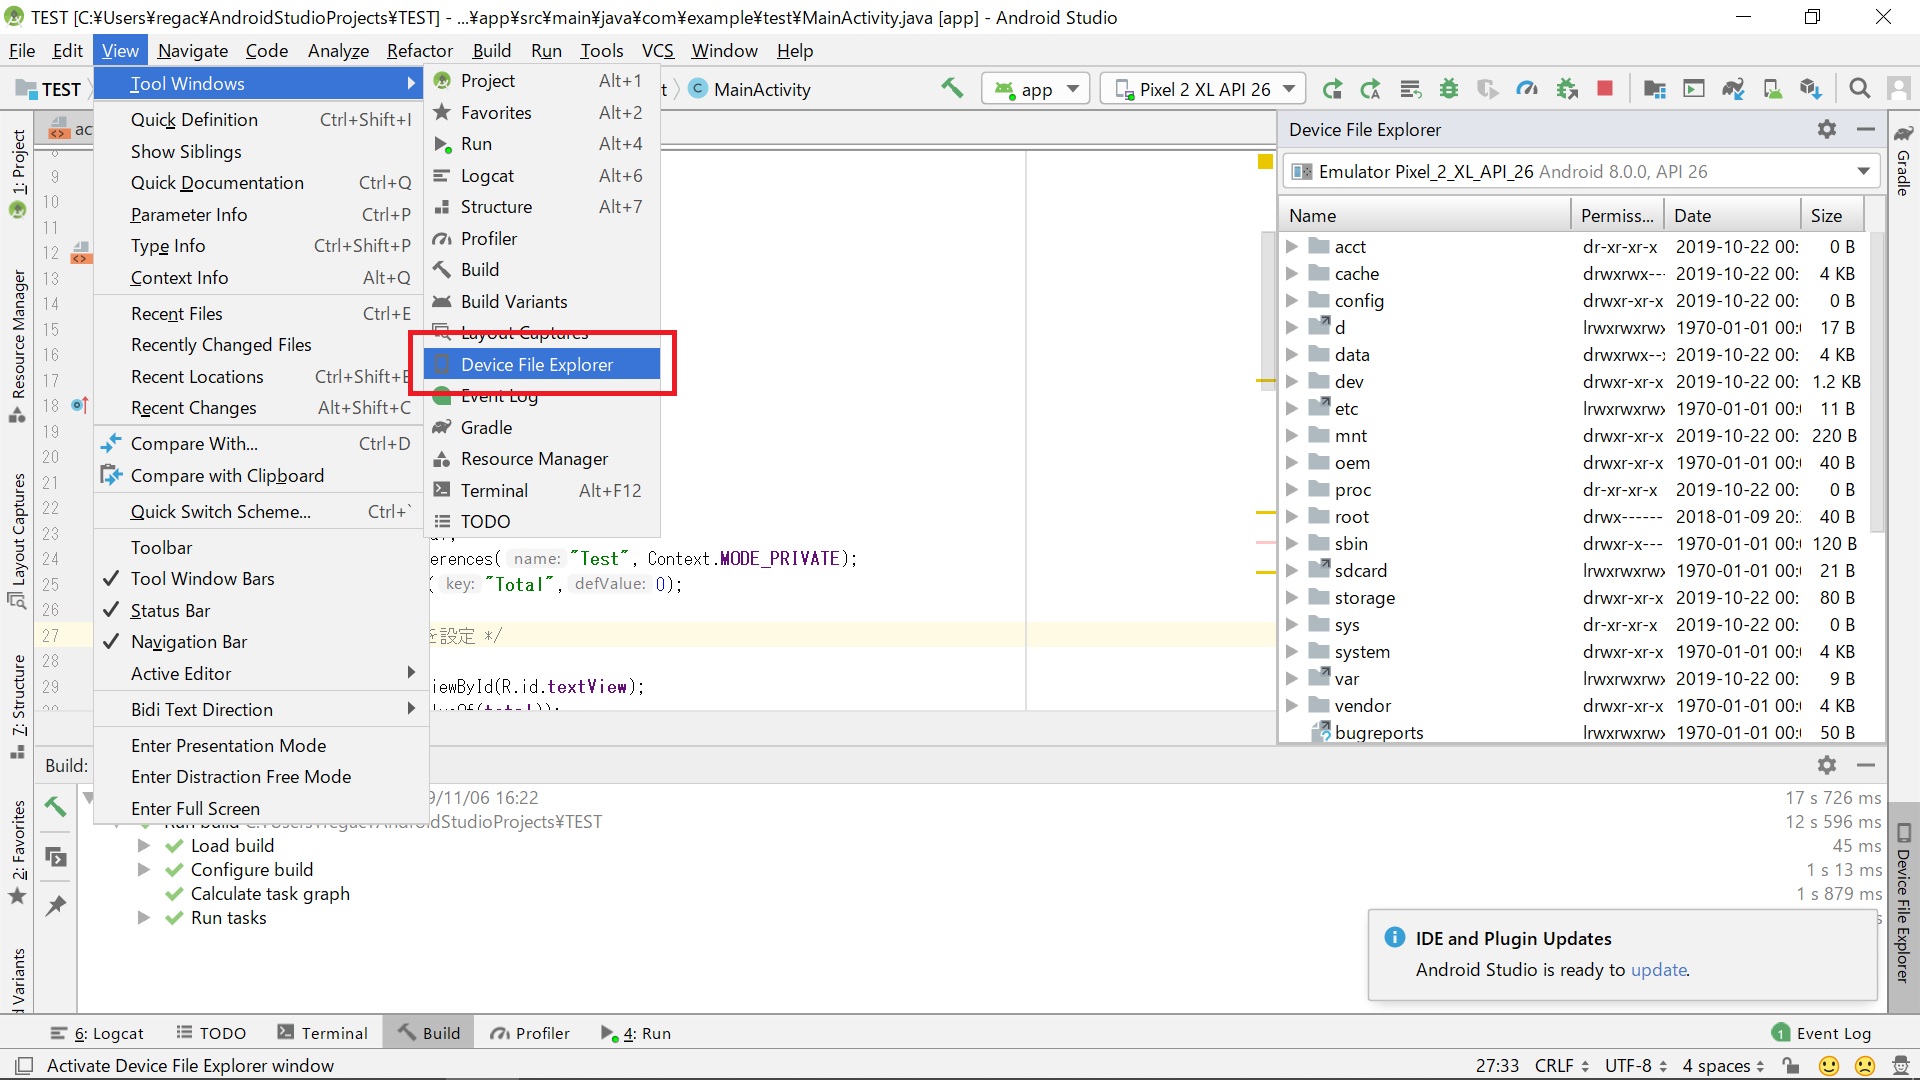Screen dimensions: 1920x1080
Task: Click the Run app icon
Action: [x=1332, y=89]
